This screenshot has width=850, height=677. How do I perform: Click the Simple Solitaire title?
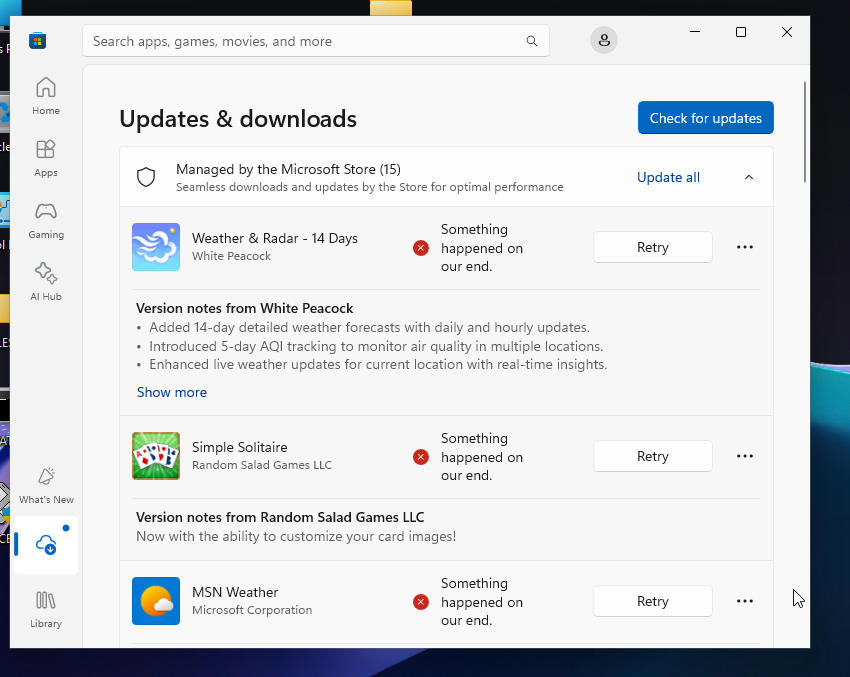[x=240, y=447]
